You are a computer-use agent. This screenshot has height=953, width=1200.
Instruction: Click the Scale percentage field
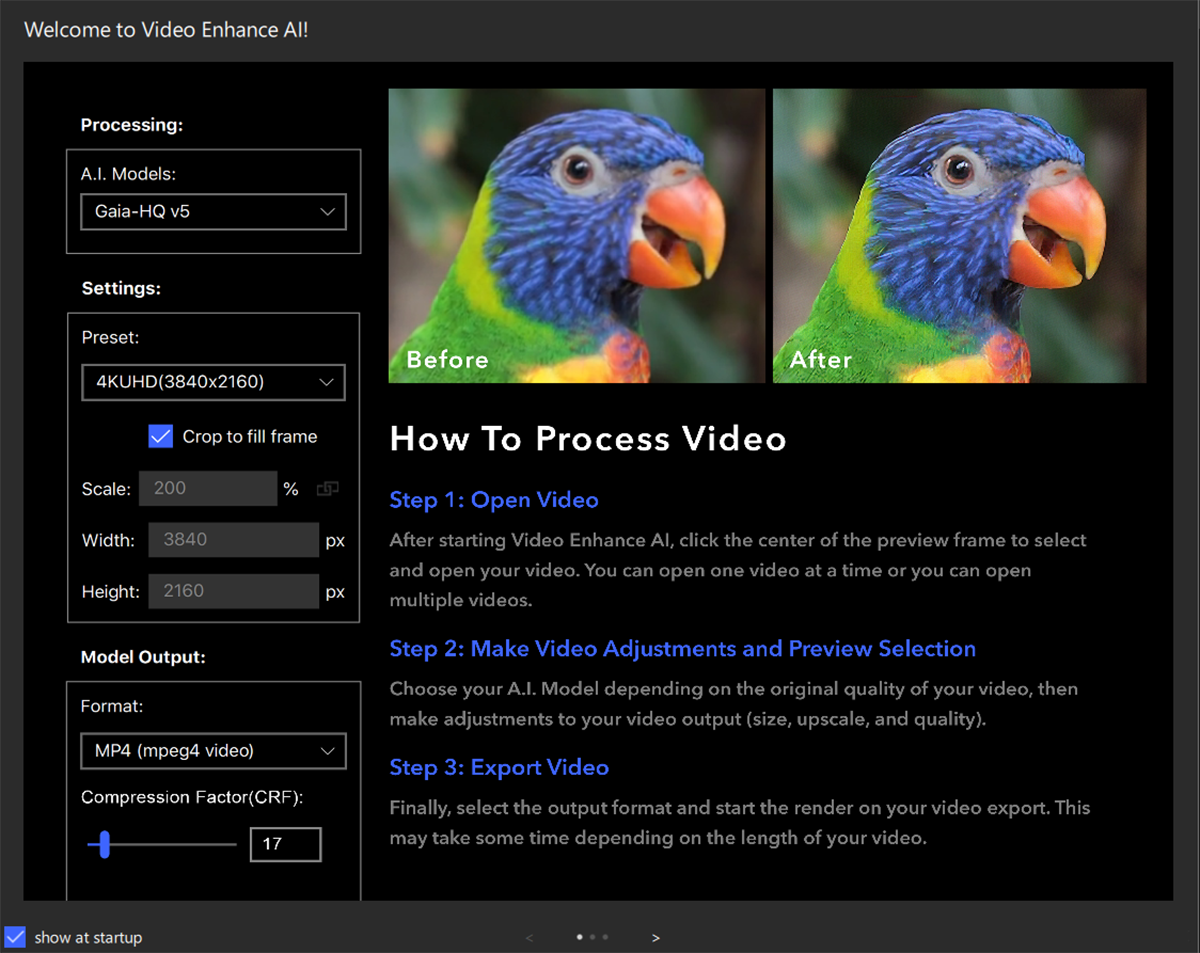[x=207, y=489]
